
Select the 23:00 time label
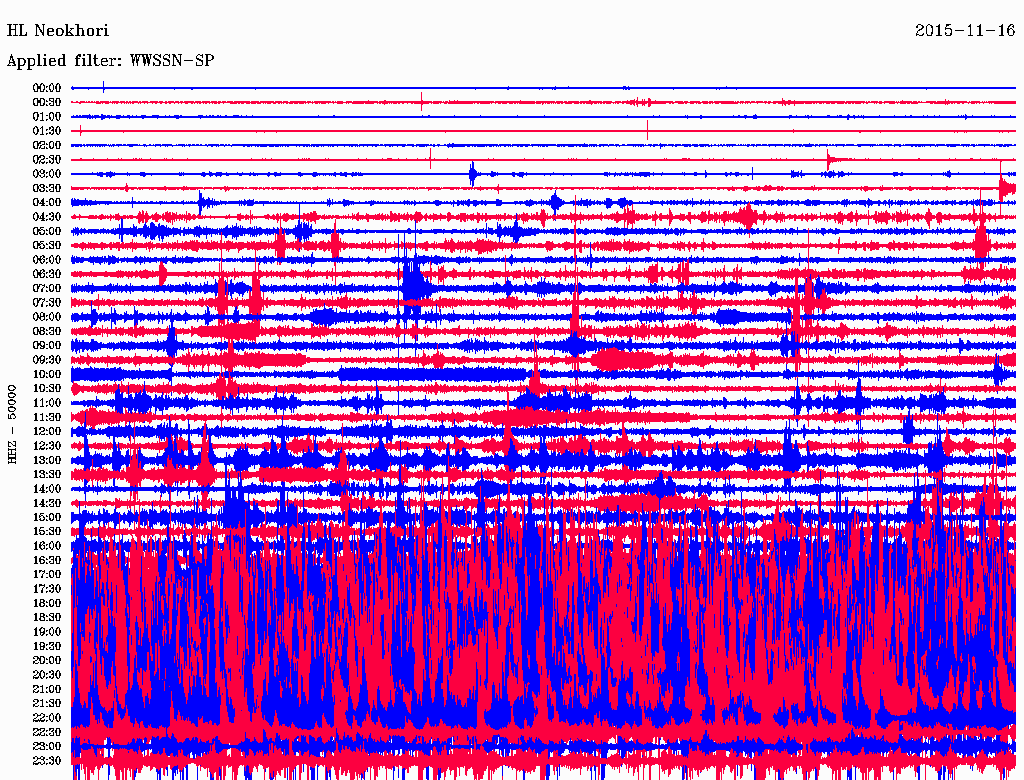(x=47, y=747)
